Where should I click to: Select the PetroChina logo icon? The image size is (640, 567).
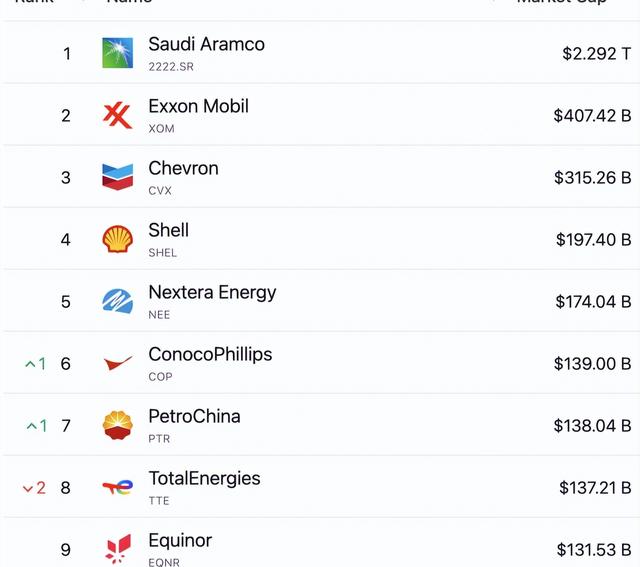(x=118, y=425)
